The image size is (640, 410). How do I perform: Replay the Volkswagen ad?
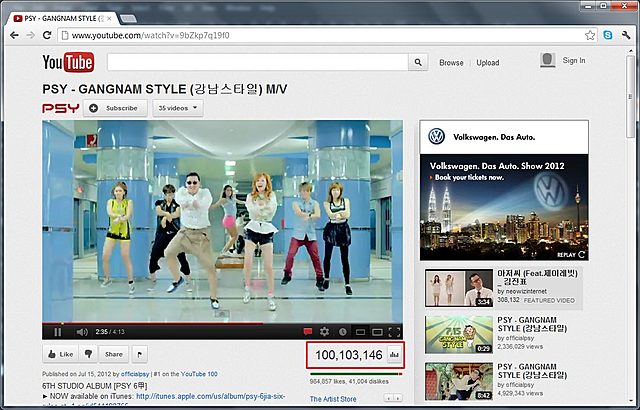tap(571, 255)
